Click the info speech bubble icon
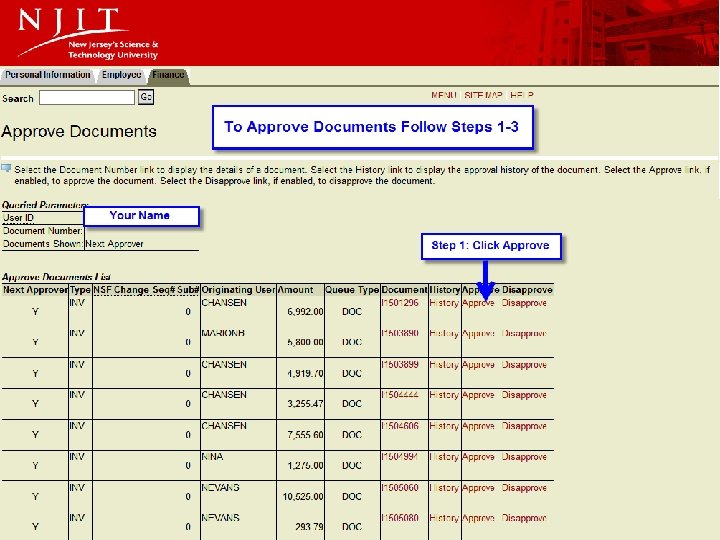 [6, 168]
